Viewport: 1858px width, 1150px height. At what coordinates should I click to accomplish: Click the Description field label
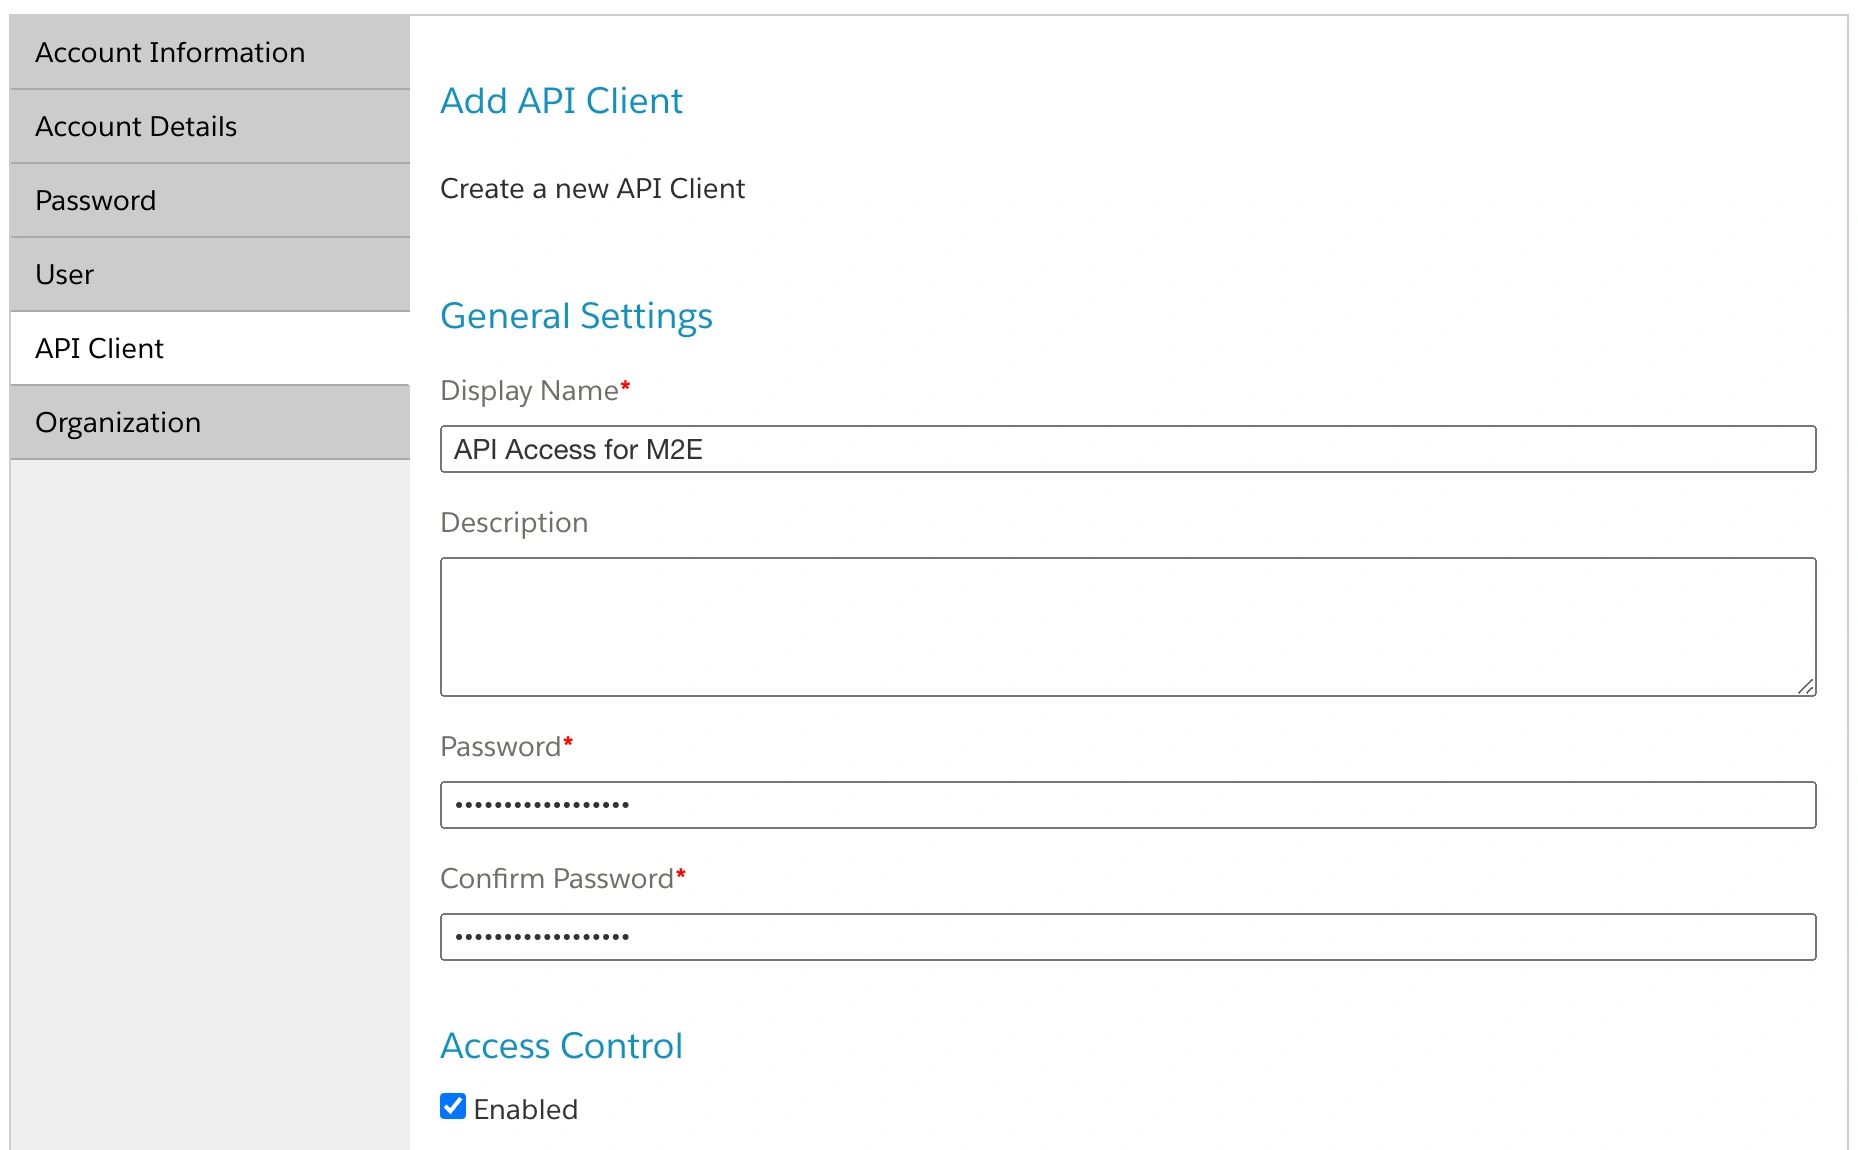point(514,522)
